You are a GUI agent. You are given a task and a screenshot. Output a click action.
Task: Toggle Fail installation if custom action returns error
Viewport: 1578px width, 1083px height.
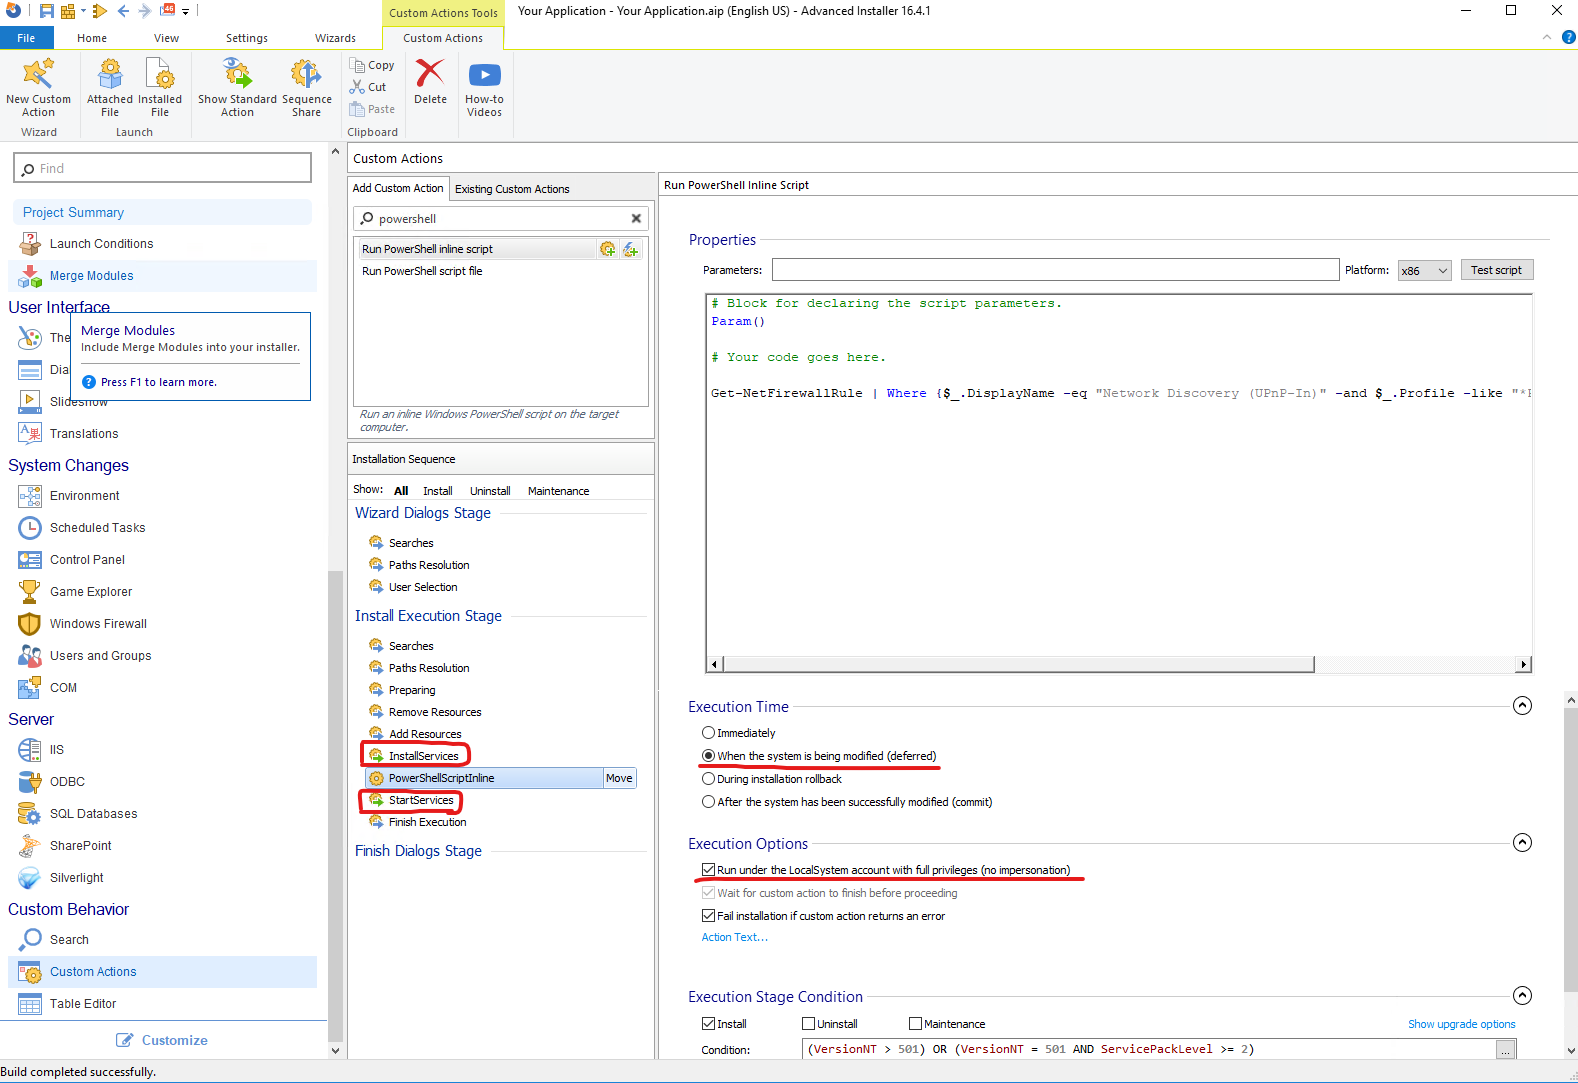[x=708, y=916]
